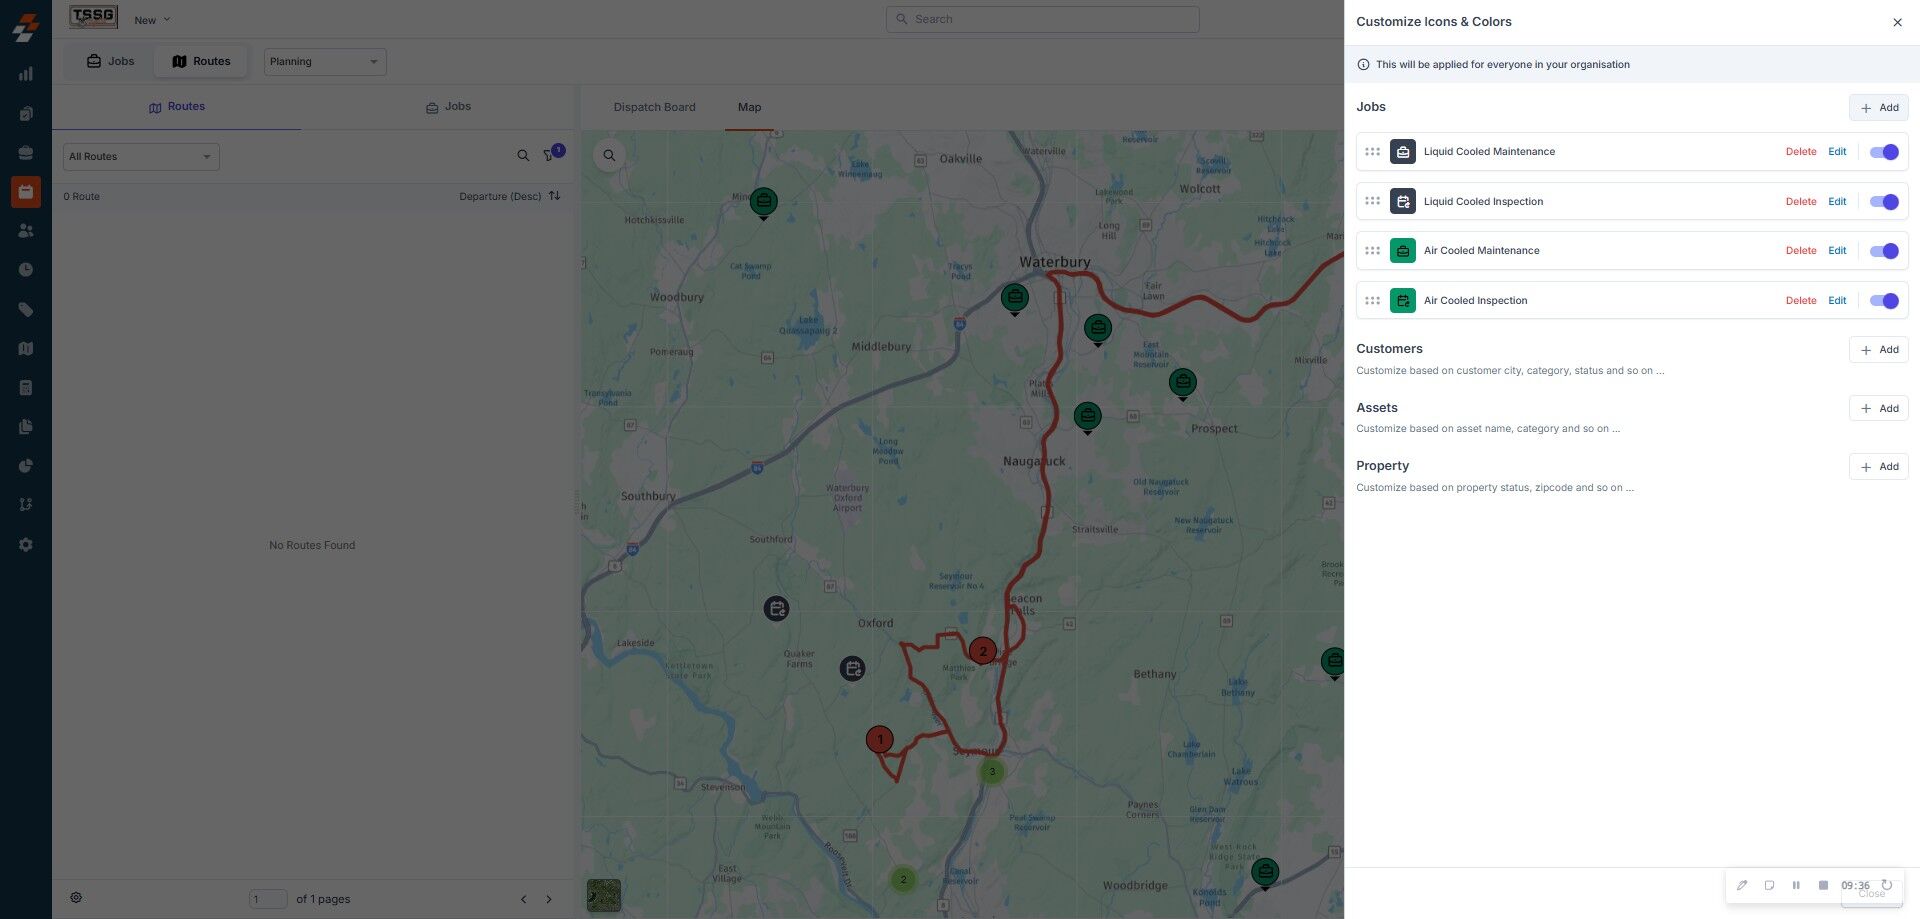Delete the Air Cooled Maintenance rule
Image resolution: width=1920 pixels, height=919 pixels.
(1801, 251)
